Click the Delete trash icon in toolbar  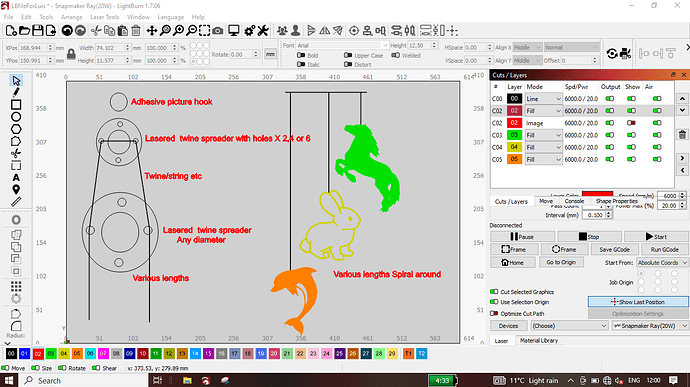[x=136, y=30]
